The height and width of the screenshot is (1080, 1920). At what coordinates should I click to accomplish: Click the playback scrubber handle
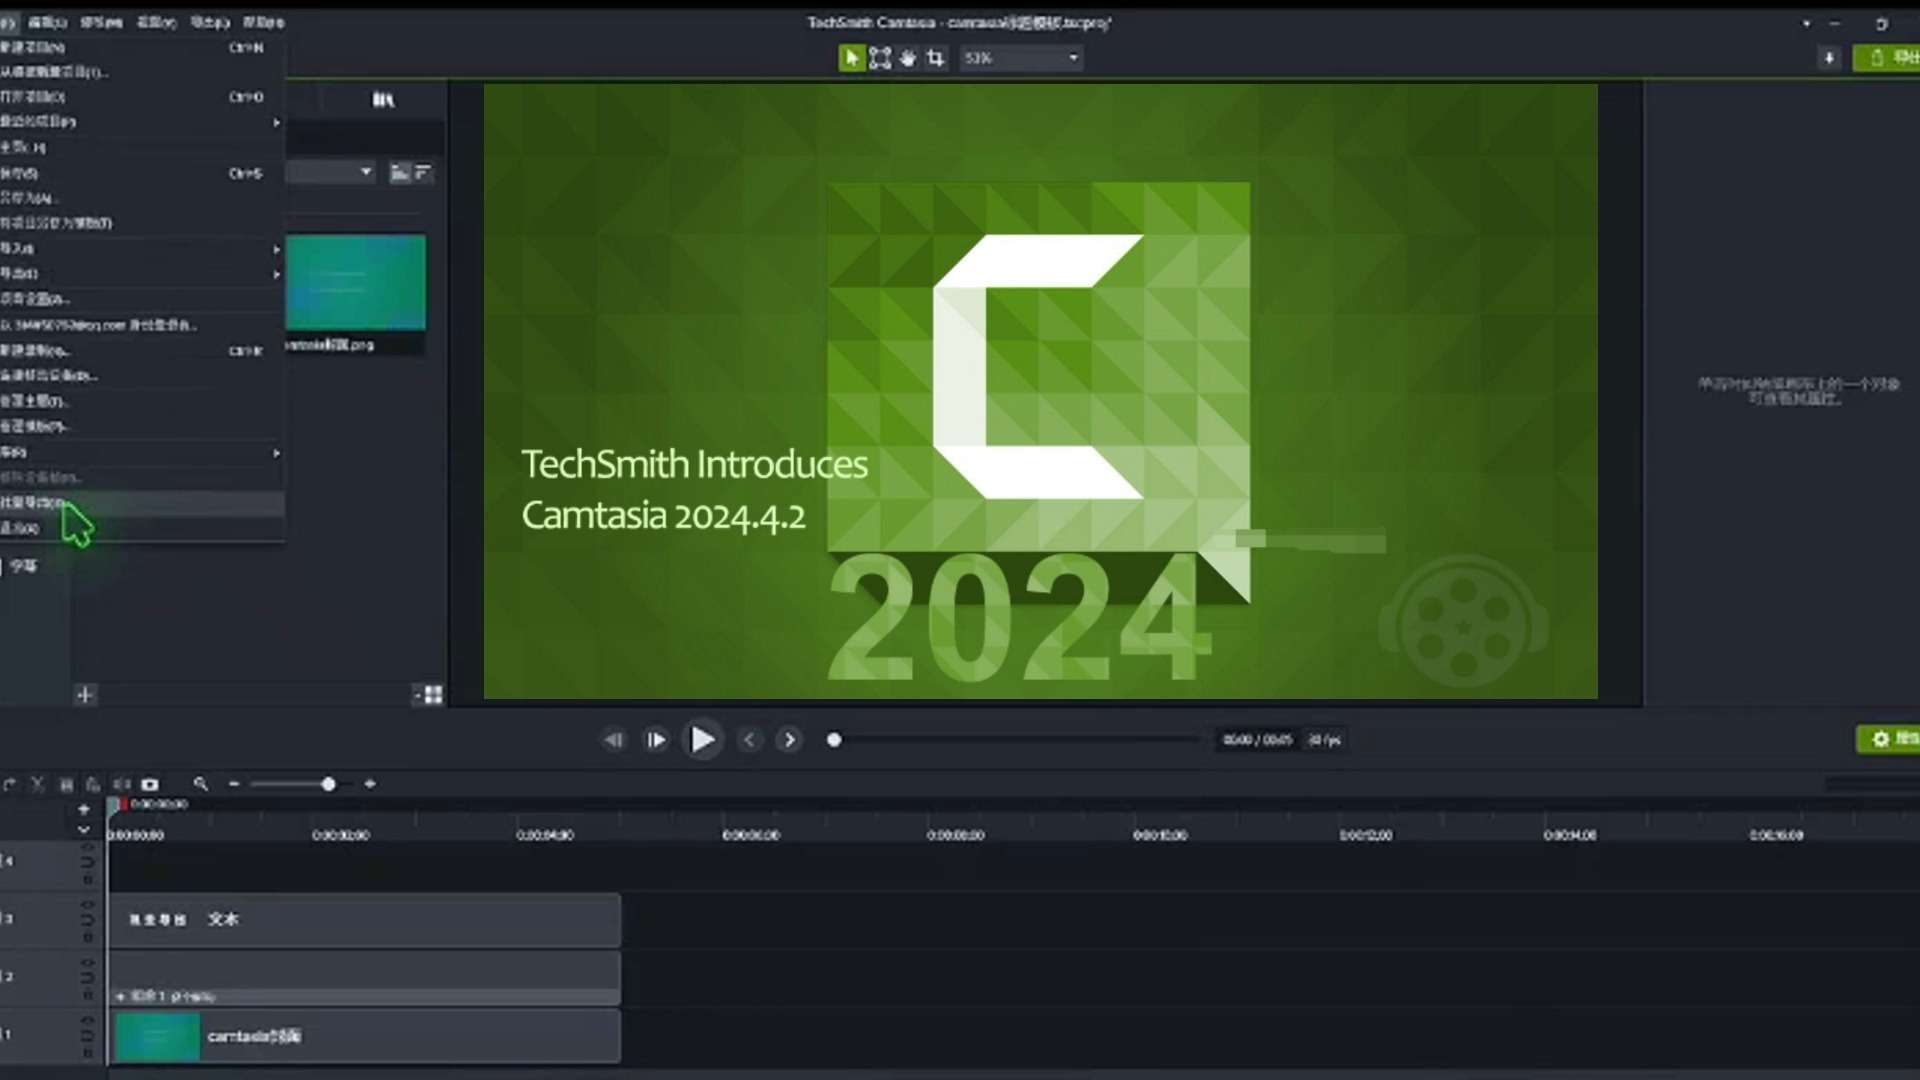click(834, 740)
